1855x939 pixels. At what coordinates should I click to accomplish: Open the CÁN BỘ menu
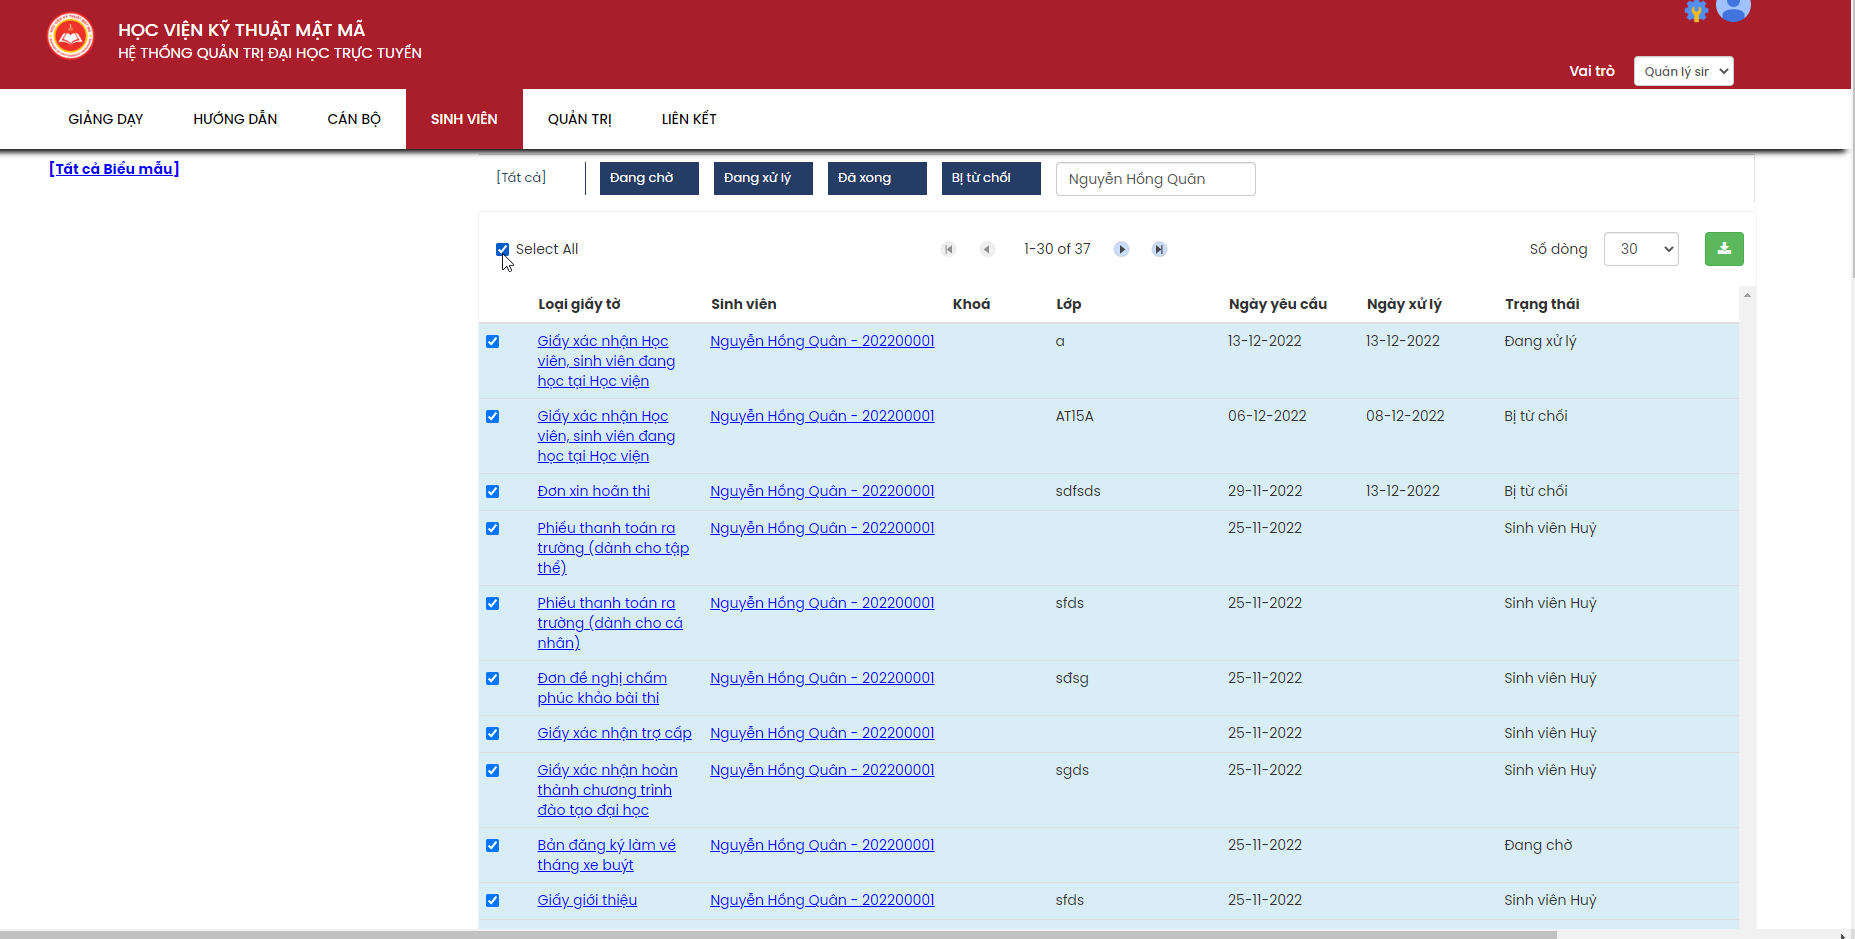tap(354, 119)
